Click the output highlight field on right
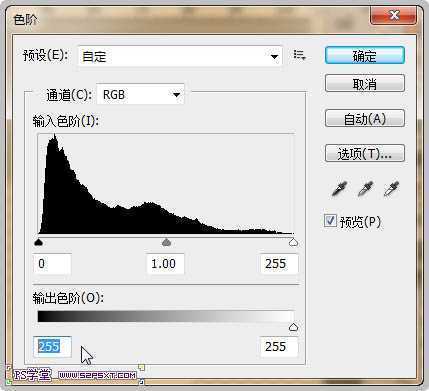Screen dimensions: 429x391 click(x=279, y=347)
